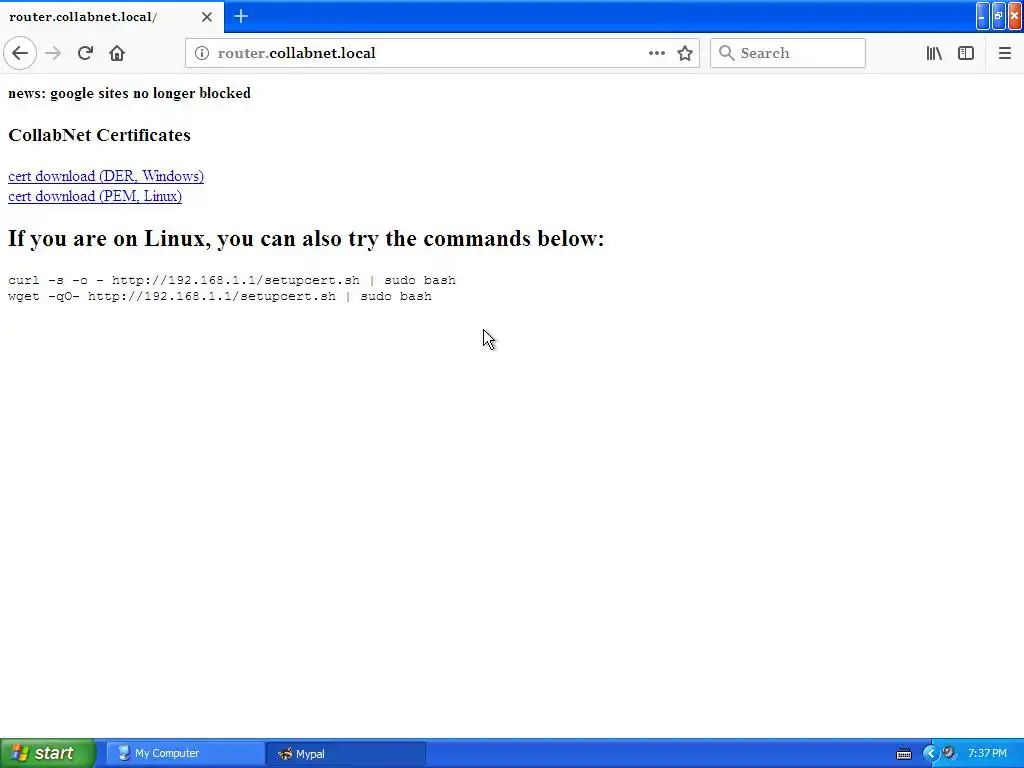This screenshot has height=768, width=1024.
Task: Minimize the browser window
Action: point(982,16)
